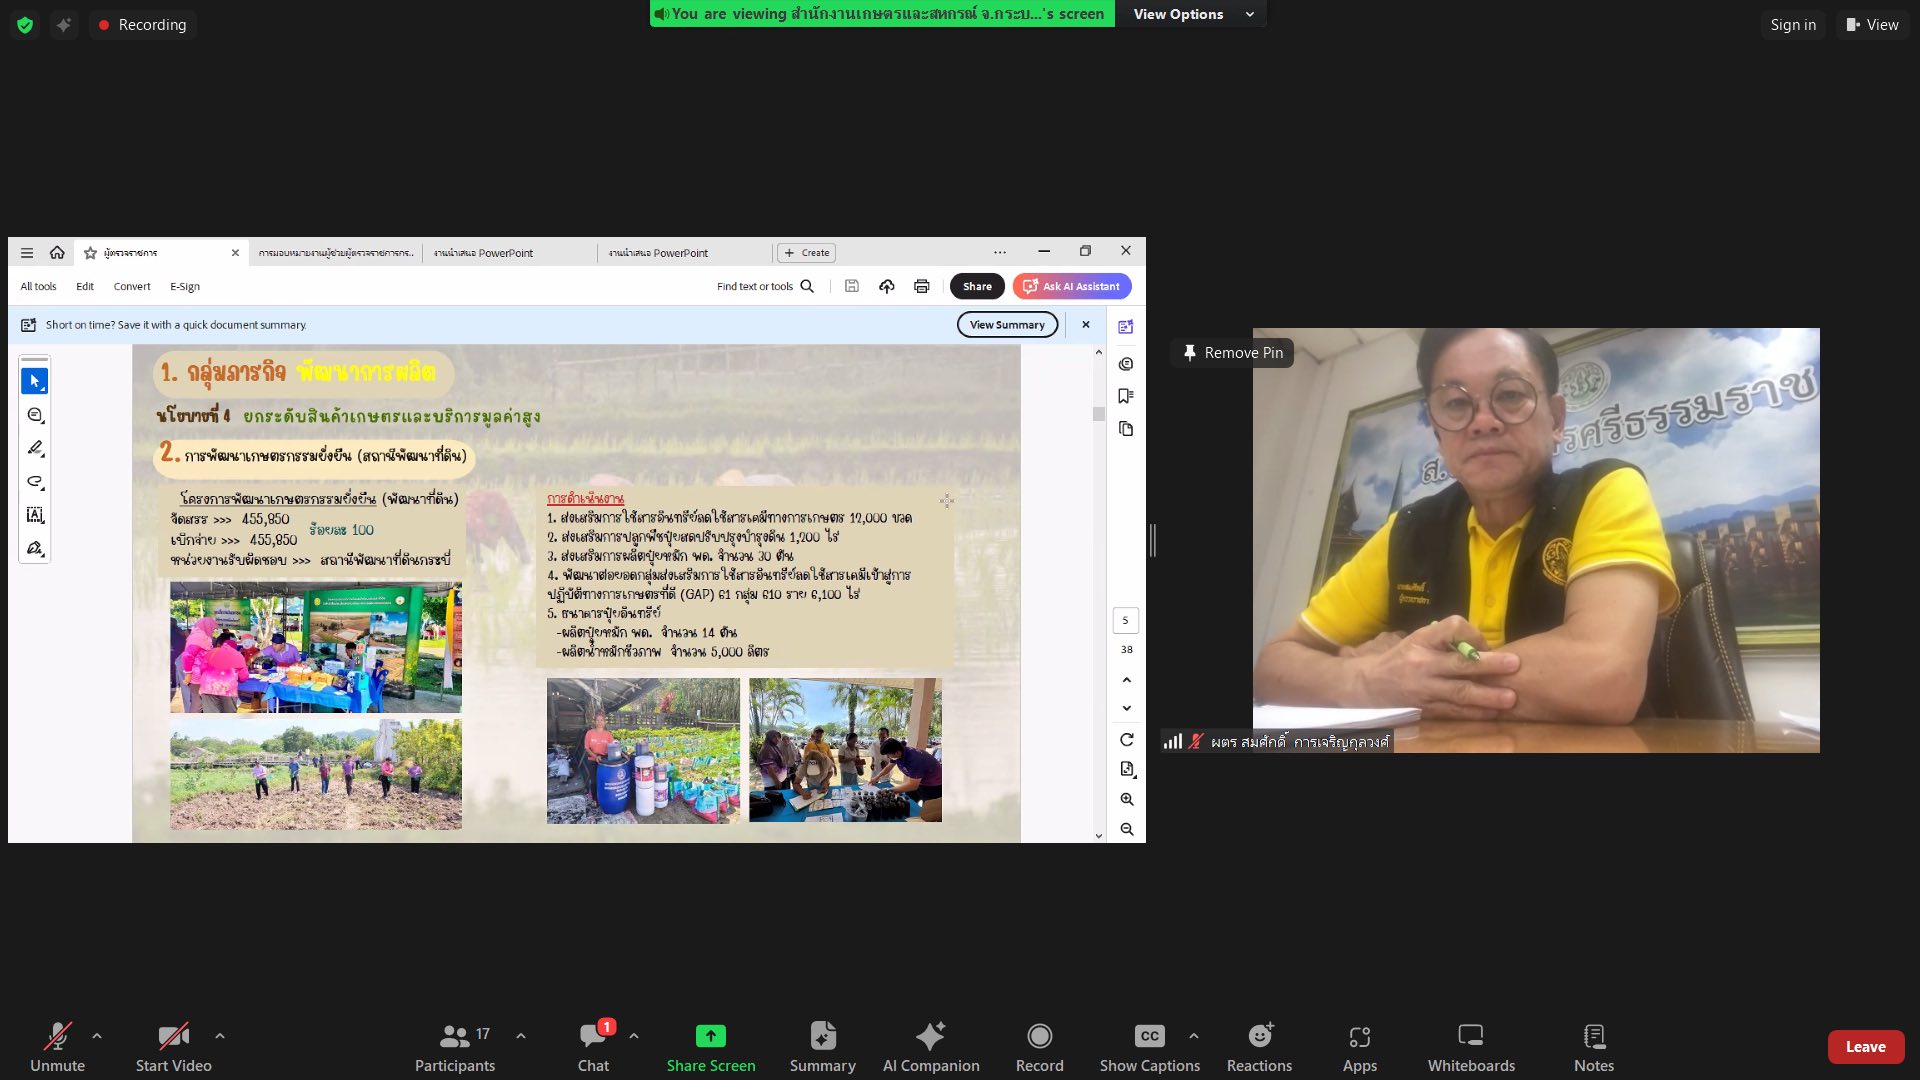The image size is (1920, 1080).
Task: Open meeting Summary
Action: (x=822, y=1046)
